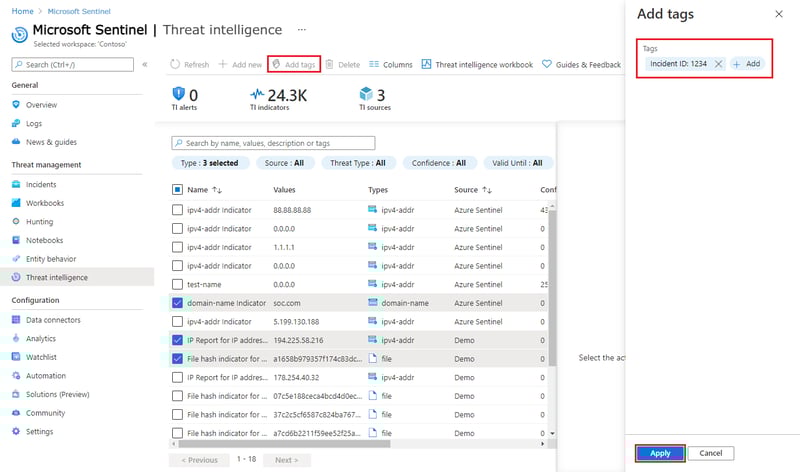
Task: Check the test-name row checkbox
Action: [x=177, y=284]
